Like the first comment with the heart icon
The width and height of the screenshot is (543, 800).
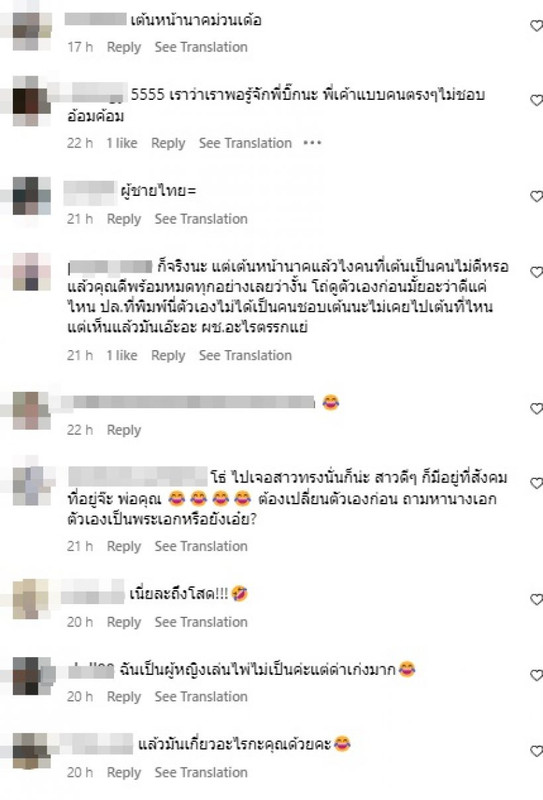pos(537,25)
